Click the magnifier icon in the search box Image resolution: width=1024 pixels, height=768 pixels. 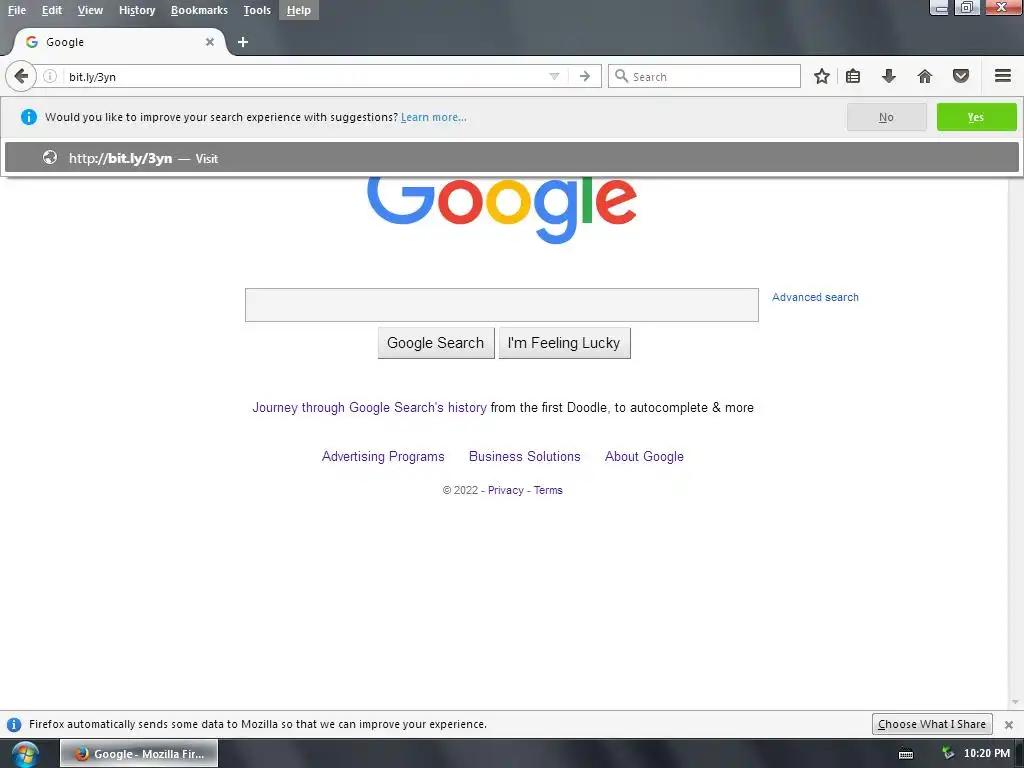[621, 76]
